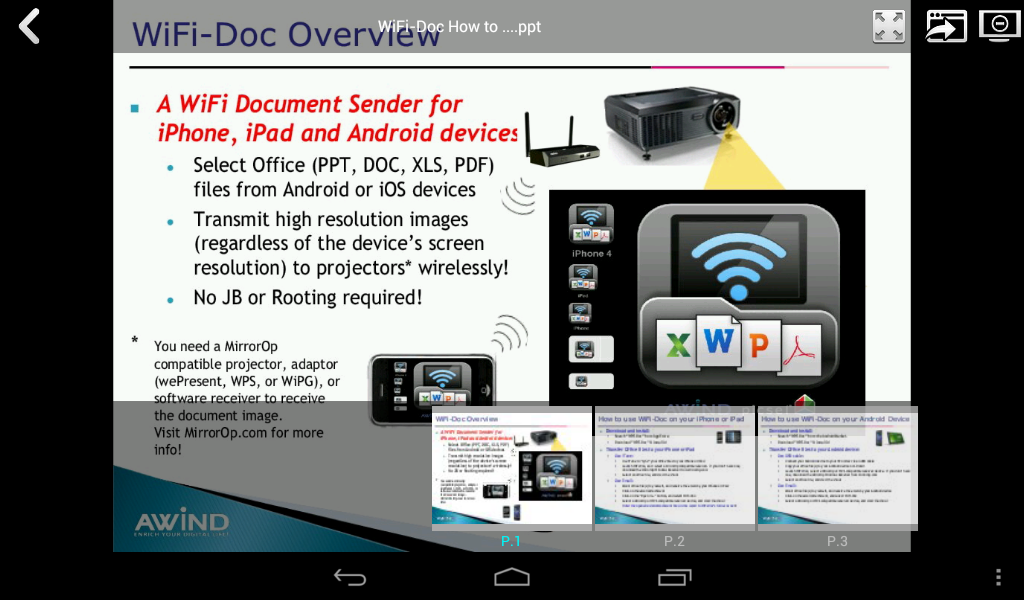Tap the iPhone 4 sized app icon
The height and width of the screenshot is (600, 1024).
(591, 223)
